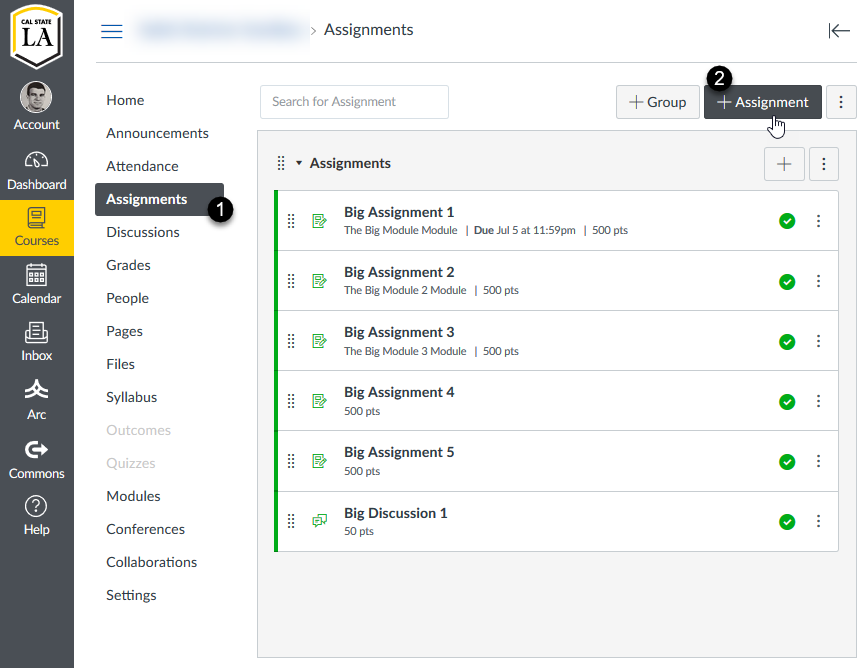
Task: Click the assignment icon beside Big Assignment 1
Action: pyautogui.click(x=320, y=220)
